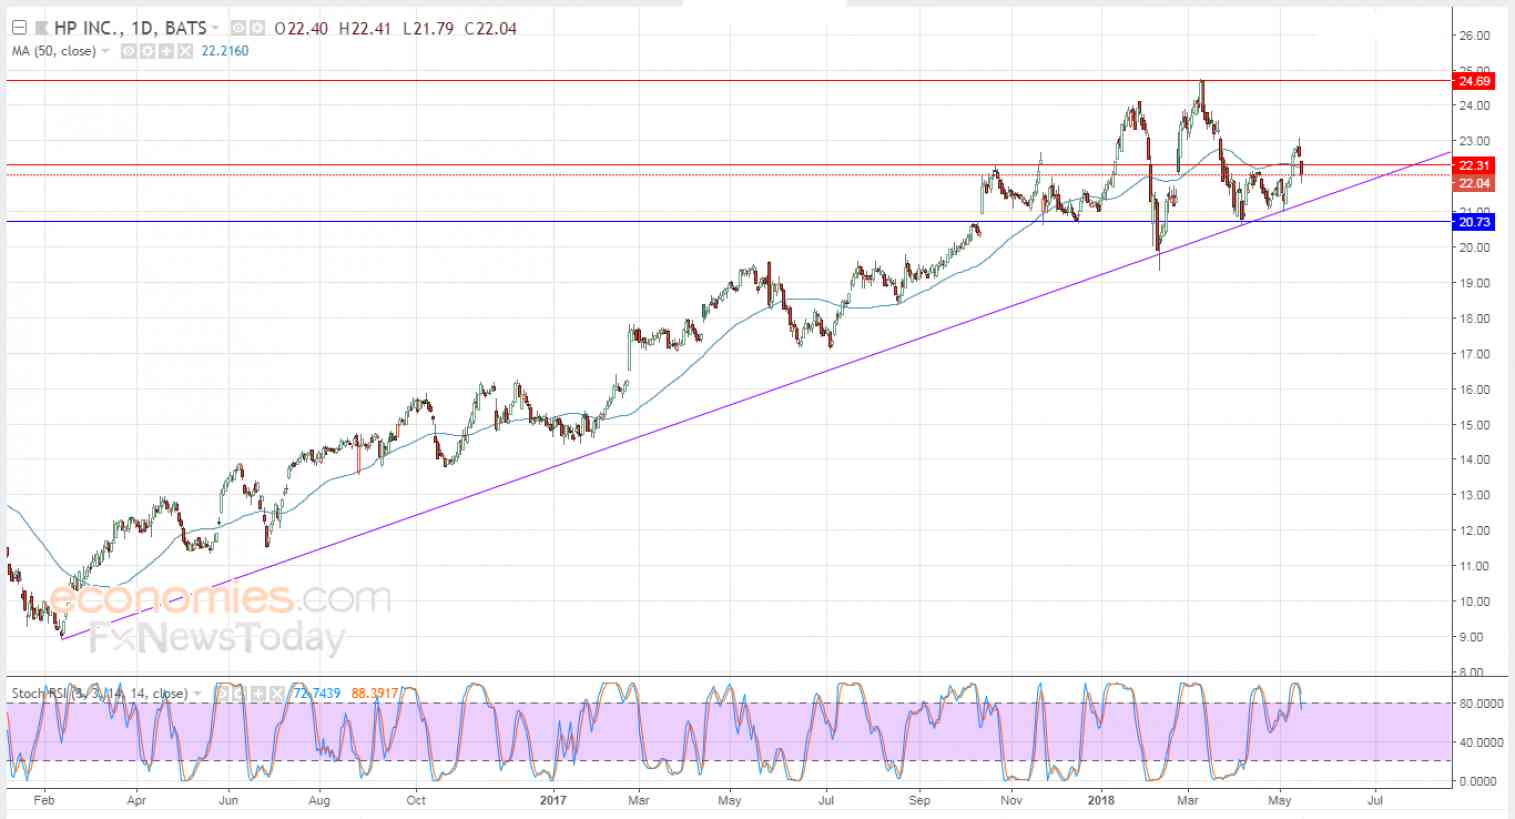The image size is (1515, 819).
Task: Click the 2017 label on the time axis
Action: (x=553, y=800)
